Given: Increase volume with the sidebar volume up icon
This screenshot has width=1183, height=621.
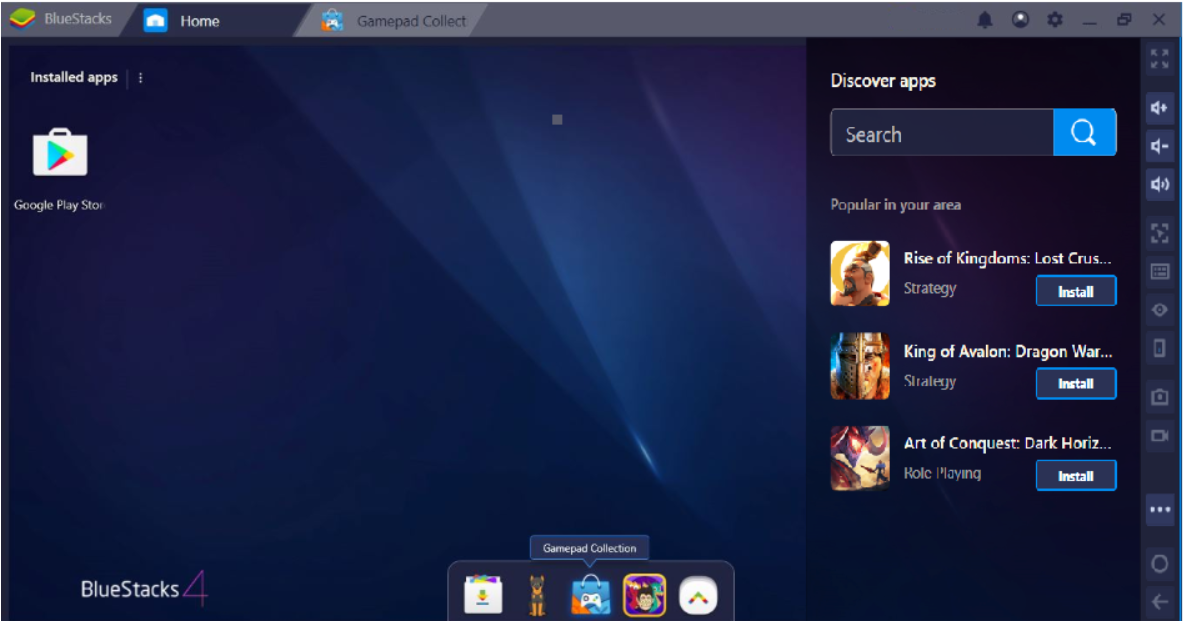Looking at the screenshot, I should pyautogui.click(x=1160, y=108).
